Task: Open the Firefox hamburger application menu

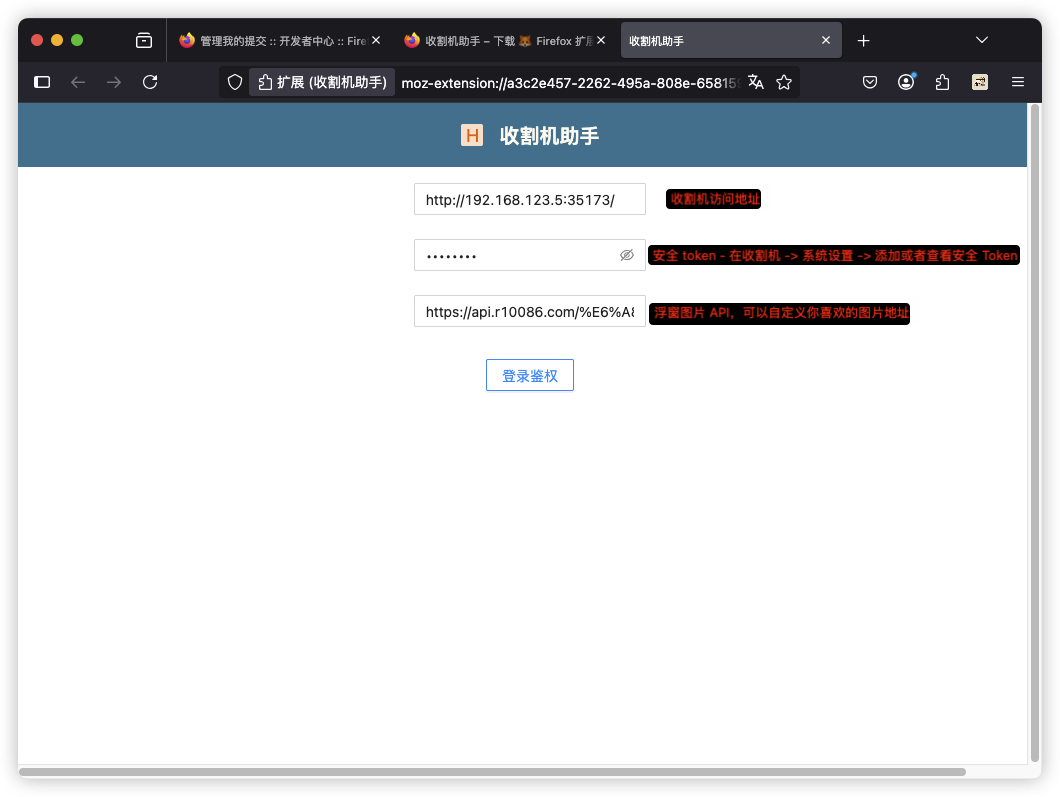Action: click(1018, 82)
